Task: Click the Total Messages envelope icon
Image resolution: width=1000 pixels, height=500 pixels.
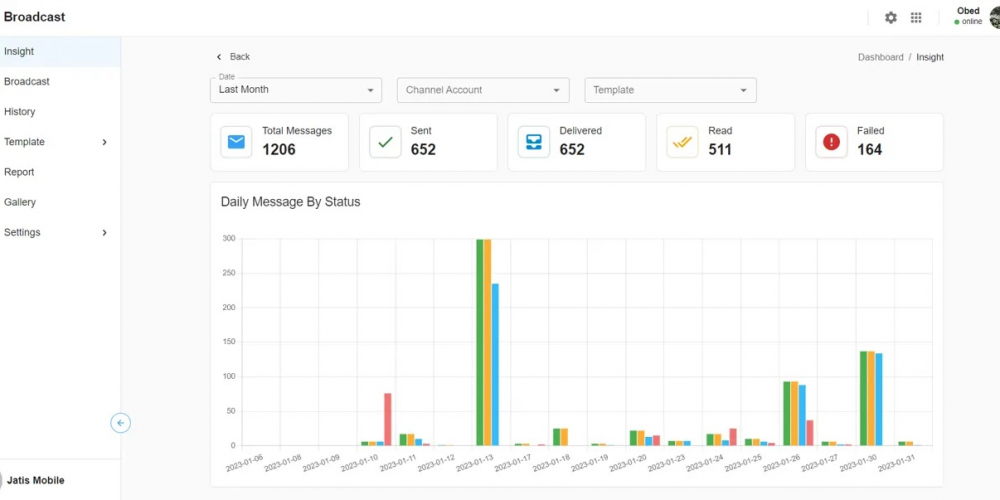Action: pyautogui.click(x=236, y=142)
